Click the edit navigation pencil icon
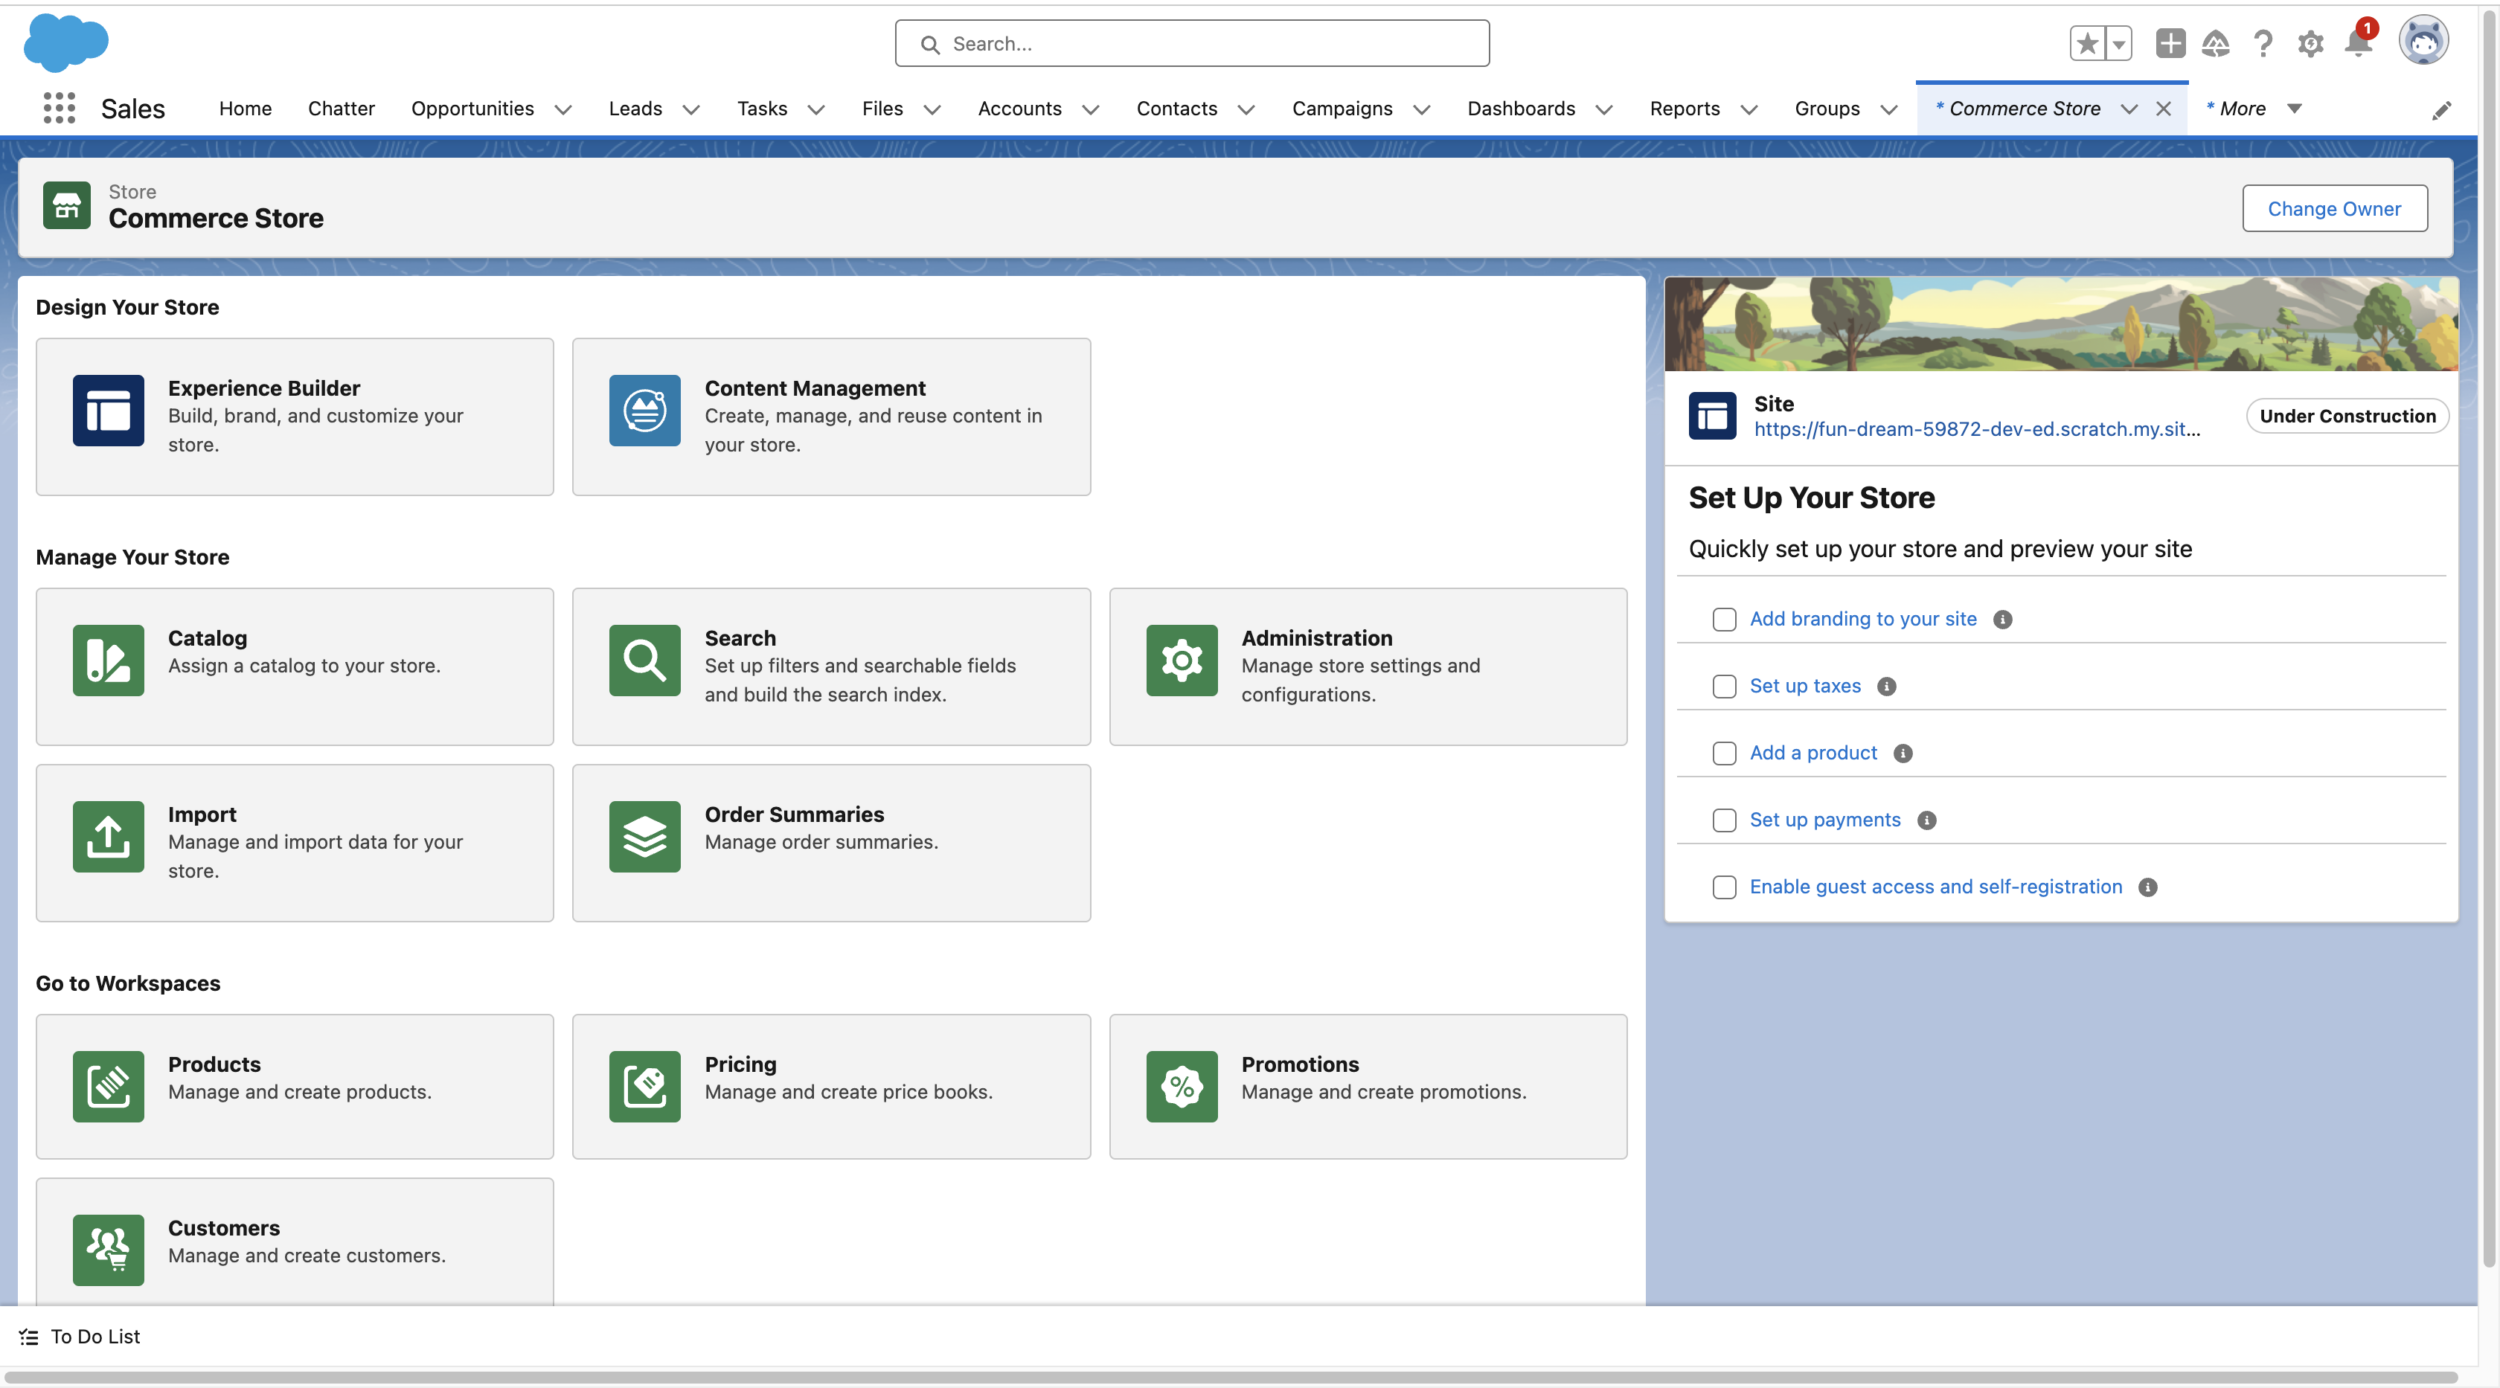 point(2441,110)
